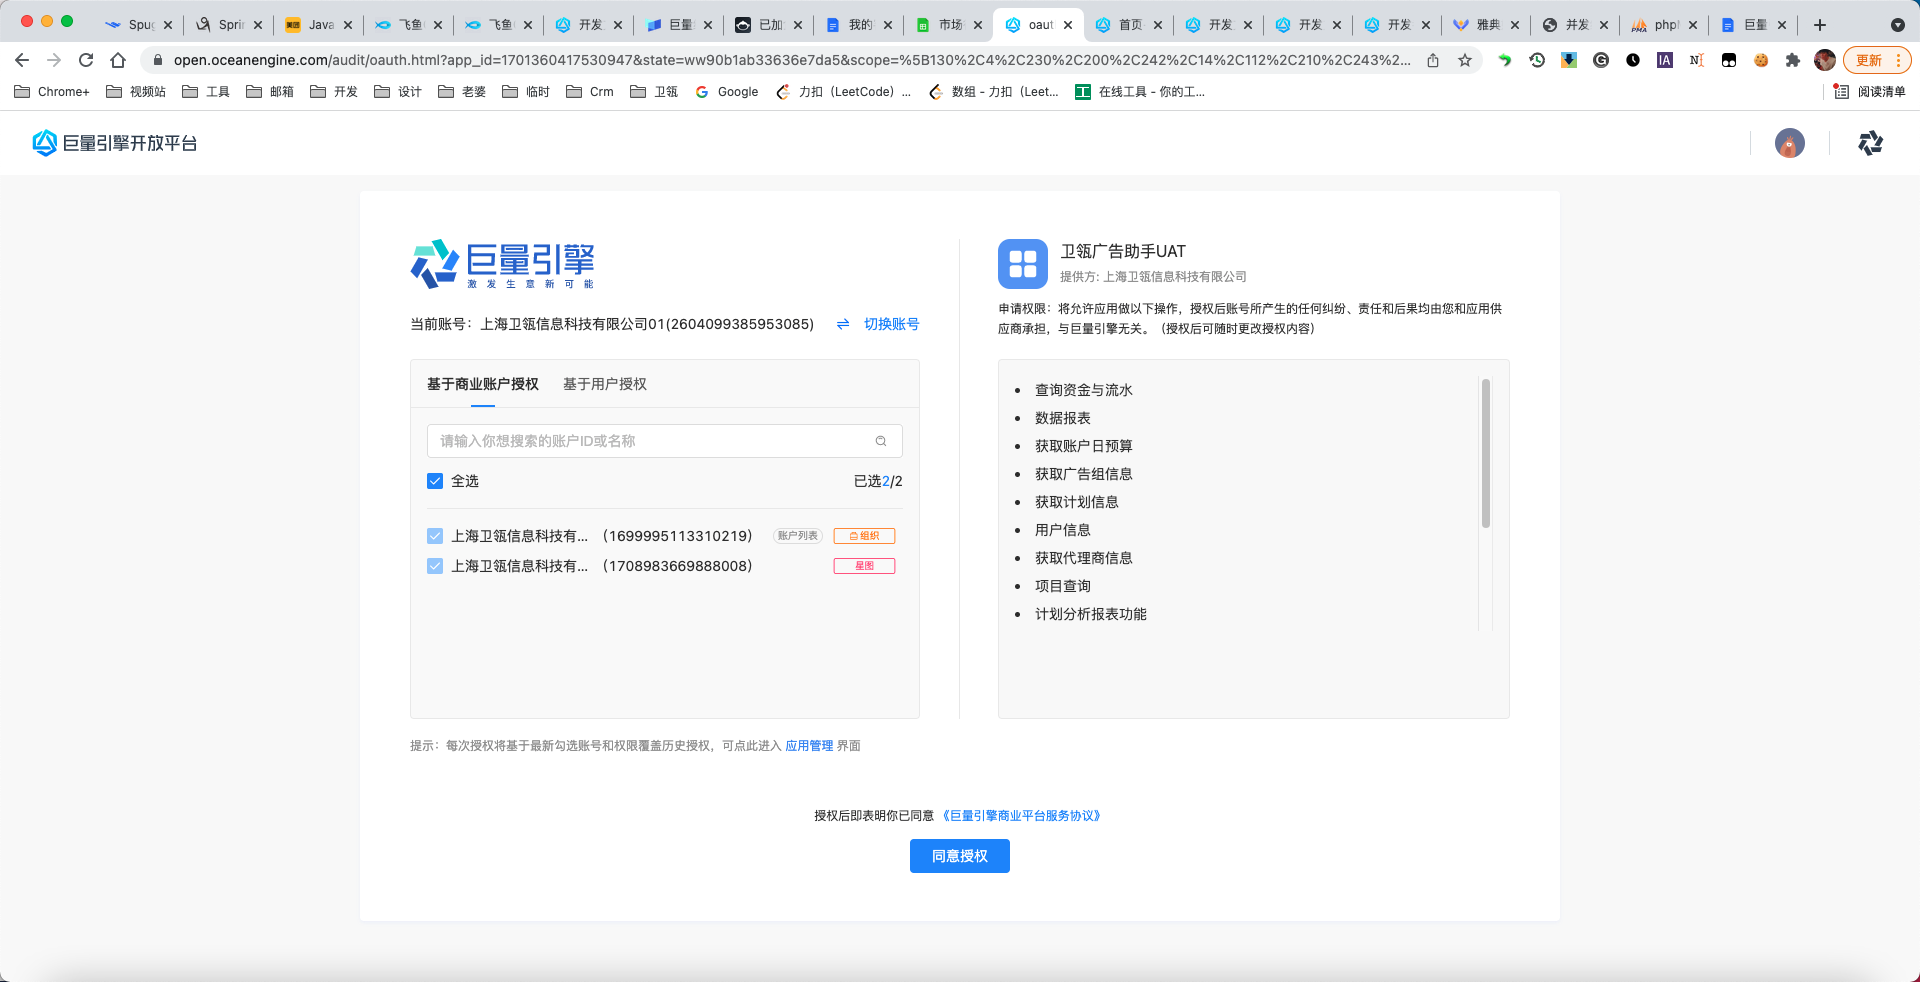Image resolution: width=1920 pixels, height=982 pixels.
Task: Click the share icon in address bar
Action: click(x=1433, y=60)
